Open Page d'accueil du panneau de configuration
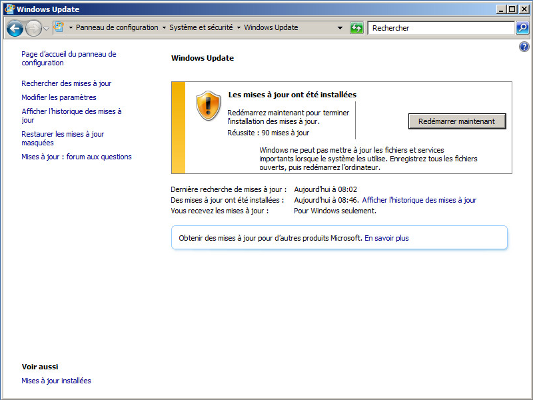This screenshot has width=533, height=400. point(69,58)
